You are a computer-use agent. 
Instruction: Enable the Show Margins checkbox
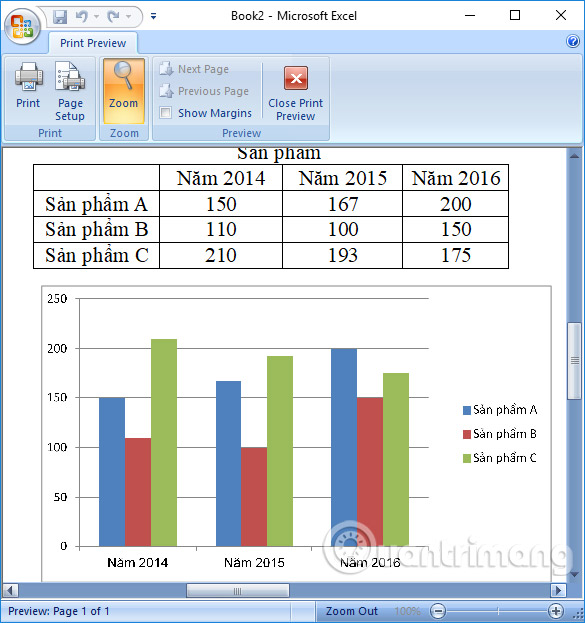click(165, 113)
